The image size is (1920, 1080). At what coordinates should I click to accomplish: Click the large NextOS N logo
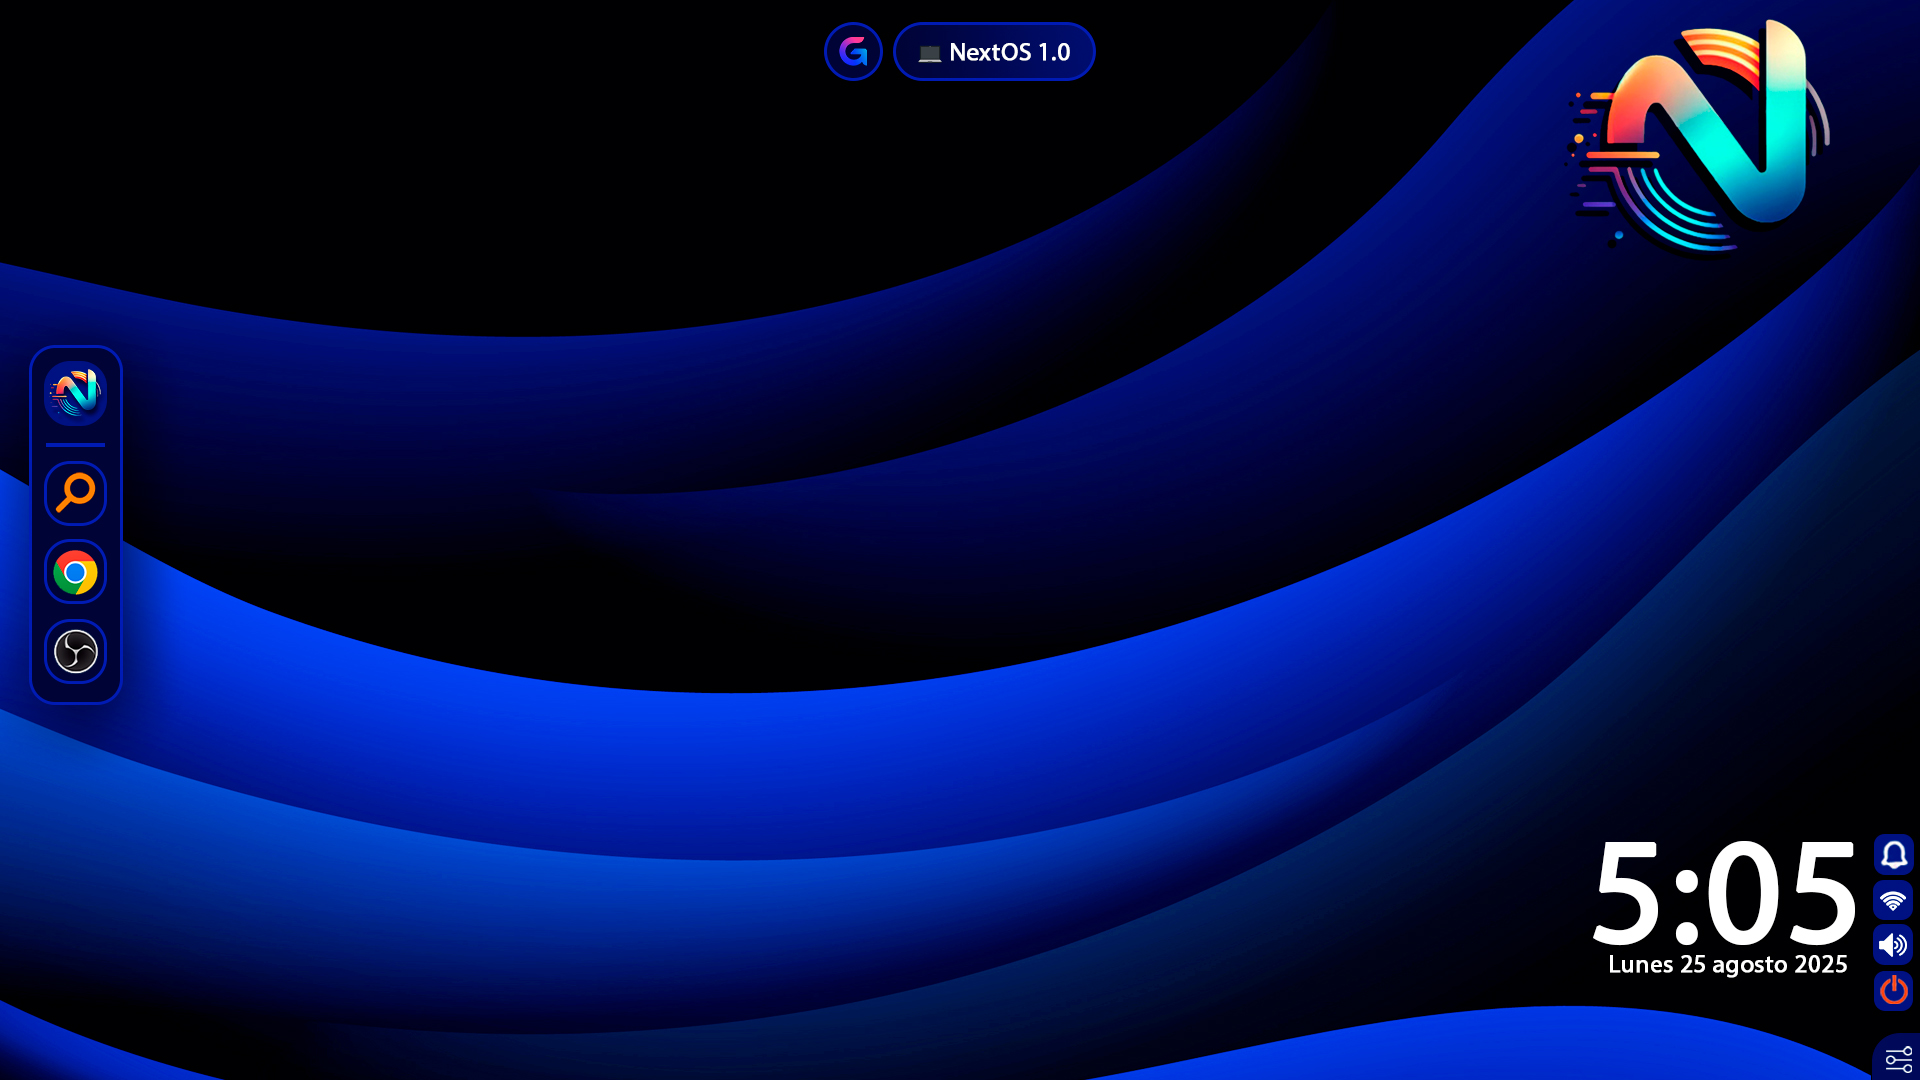[1705, 135]
